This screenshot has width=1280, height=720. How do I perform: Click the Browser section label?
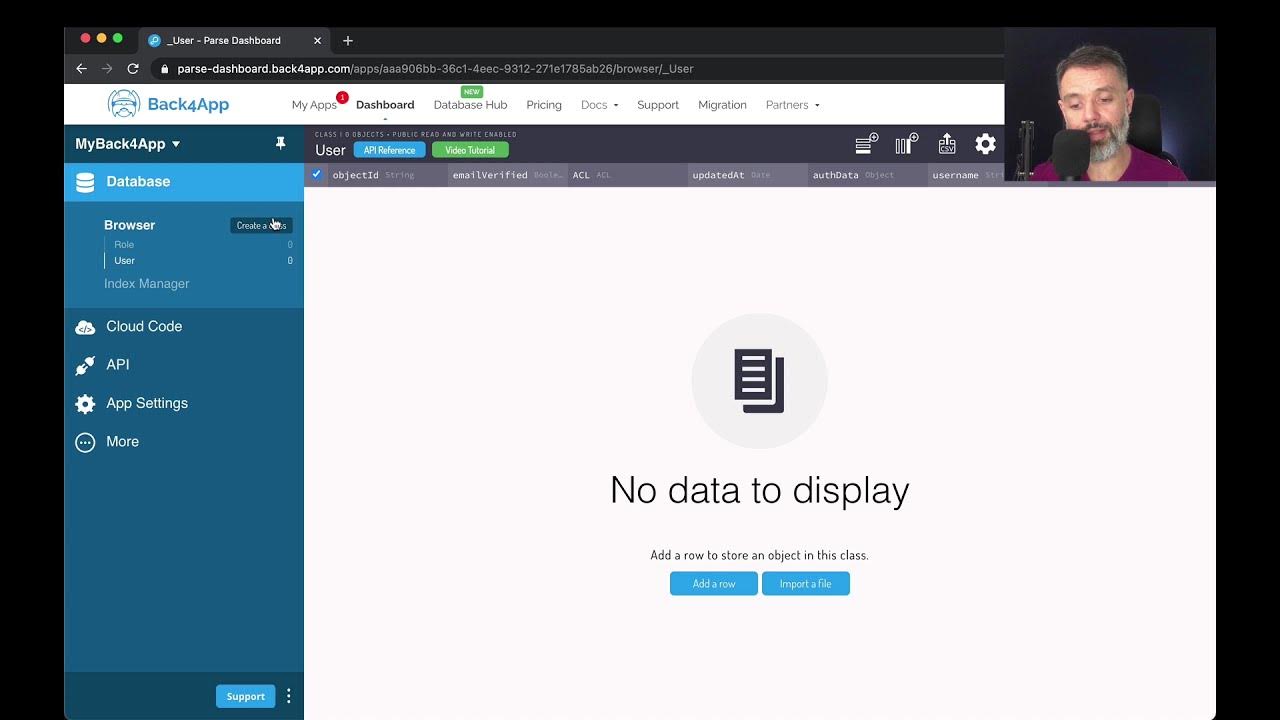click(x=130, y=225)
